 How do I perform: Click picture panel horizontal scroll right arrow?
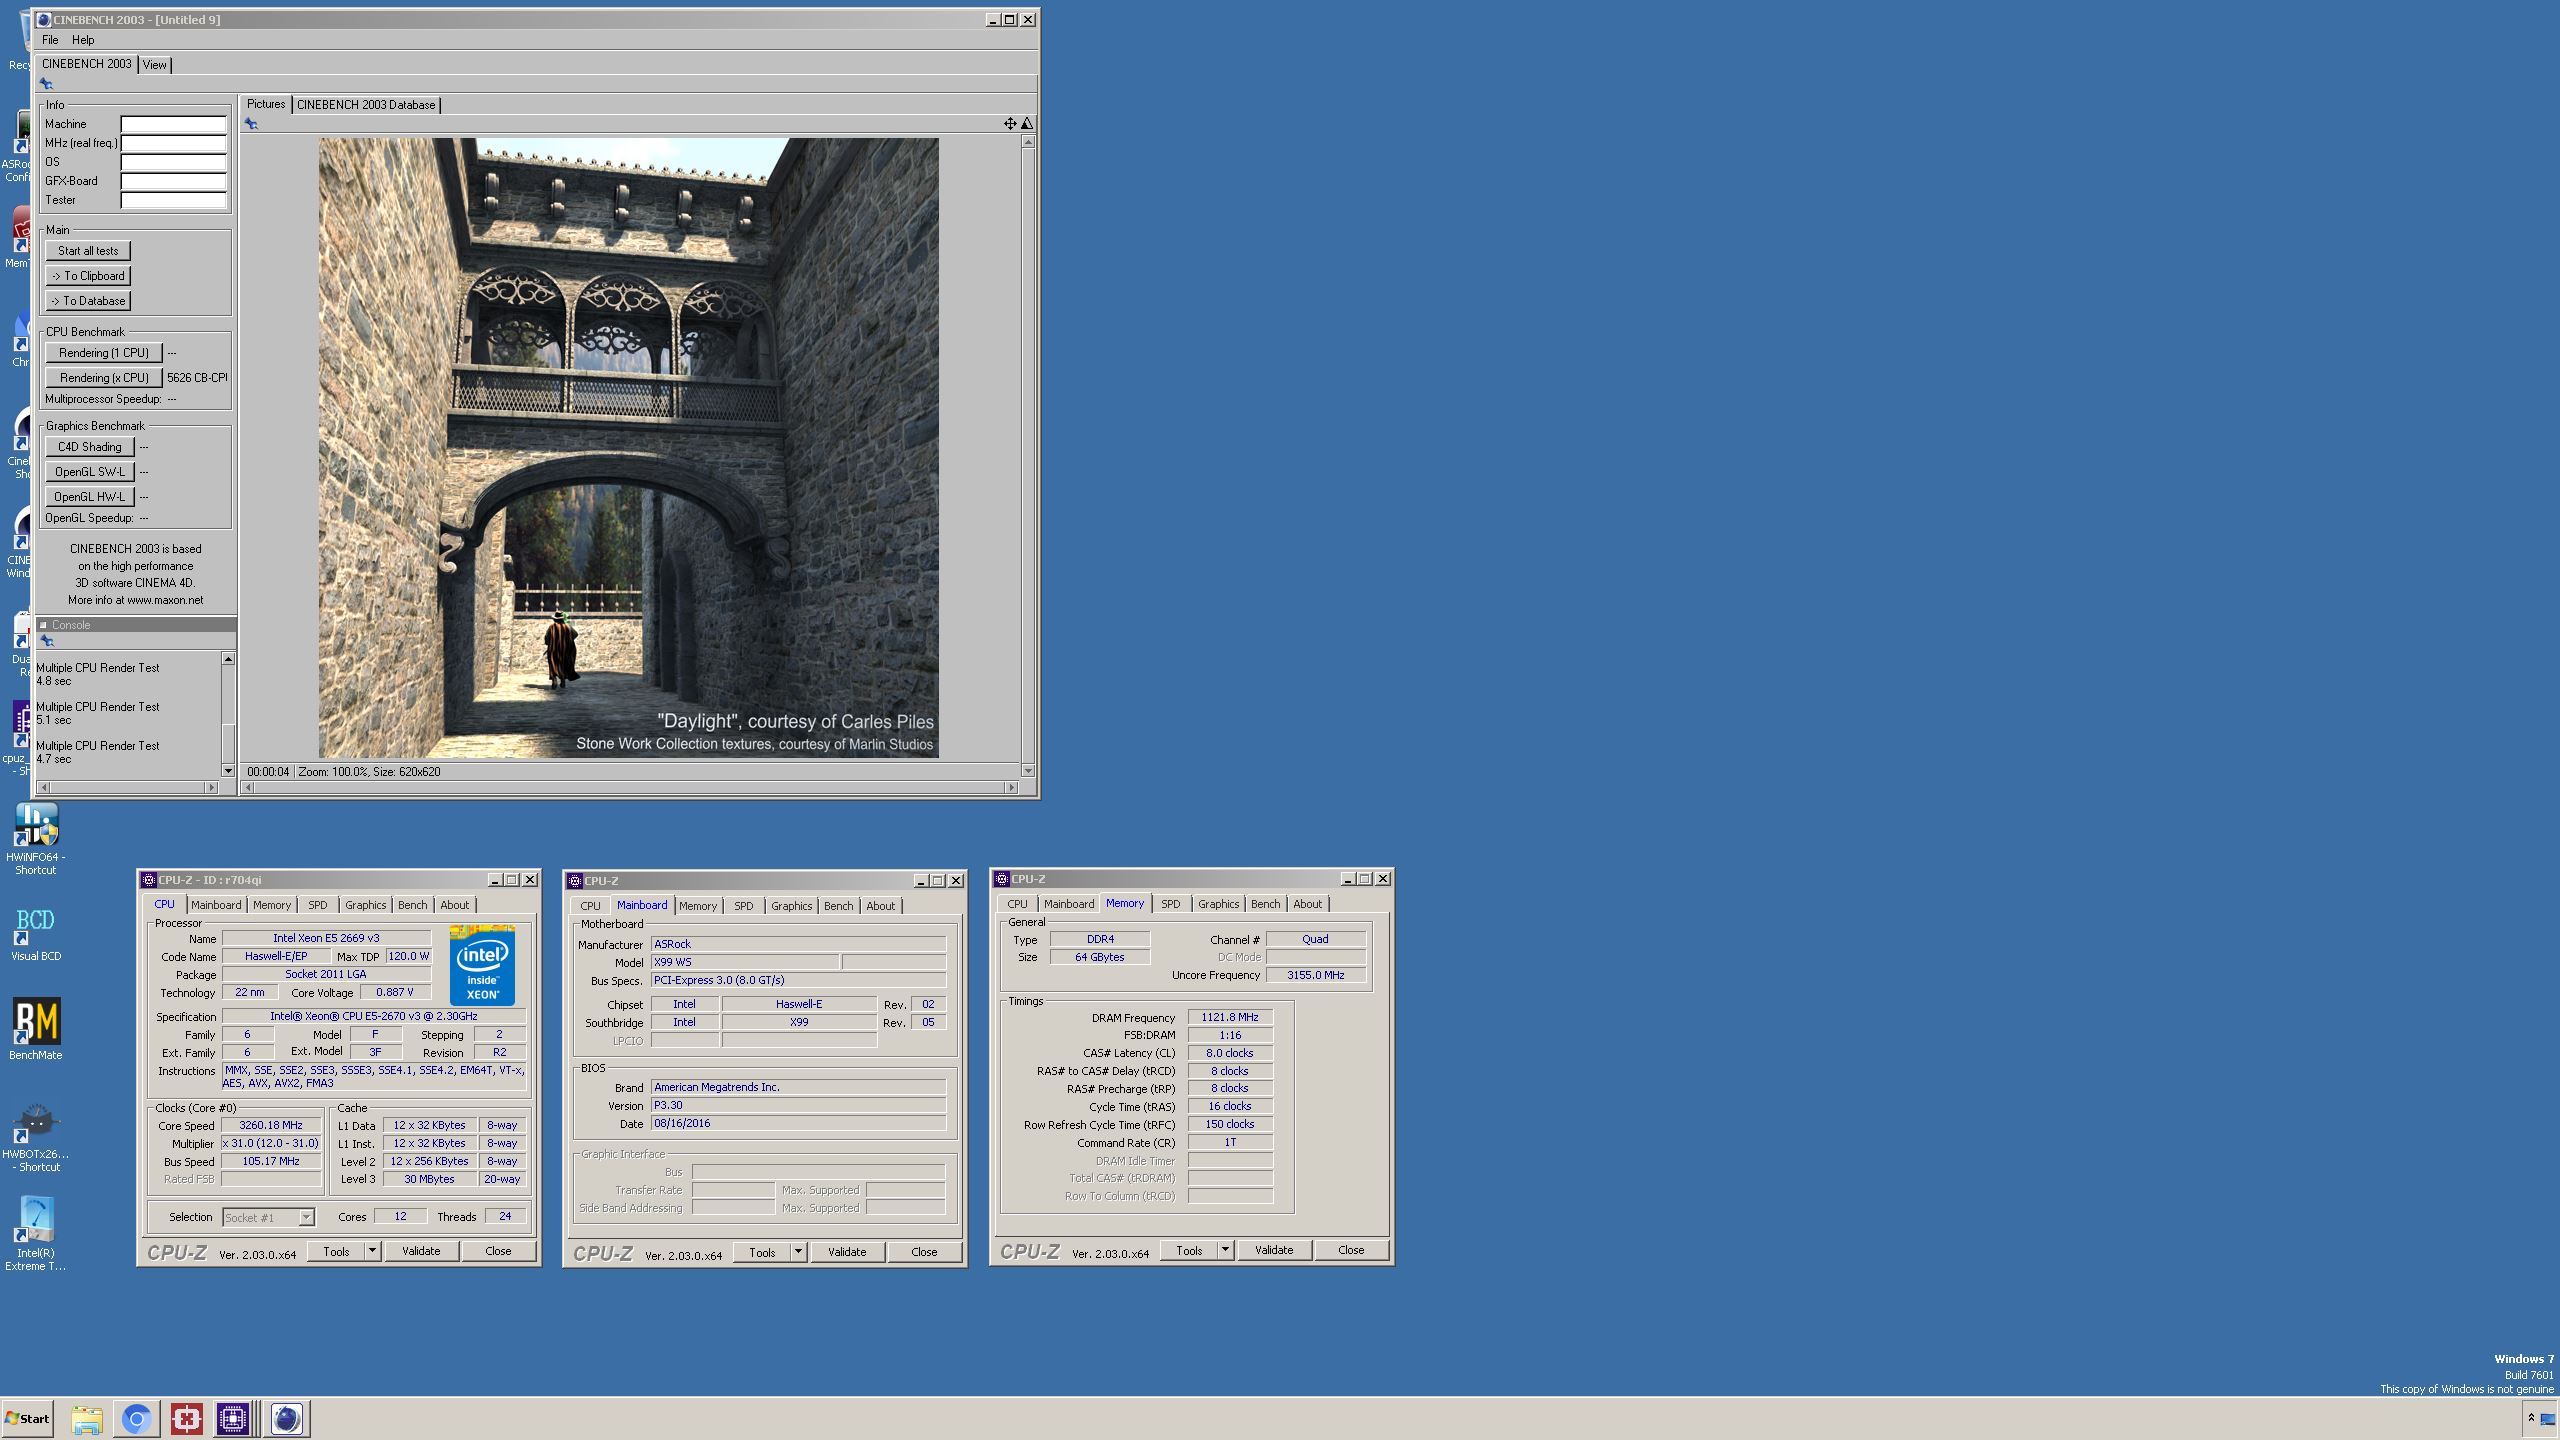pyautogui.click(x=1011, y=788)
